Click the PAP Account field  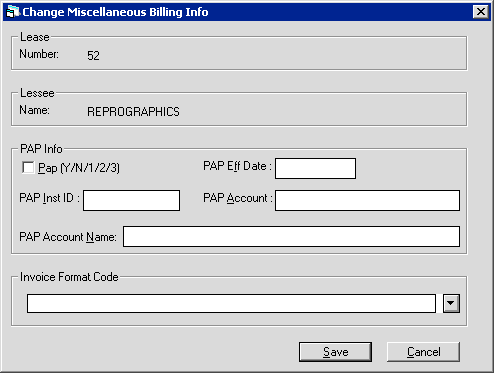367,200
